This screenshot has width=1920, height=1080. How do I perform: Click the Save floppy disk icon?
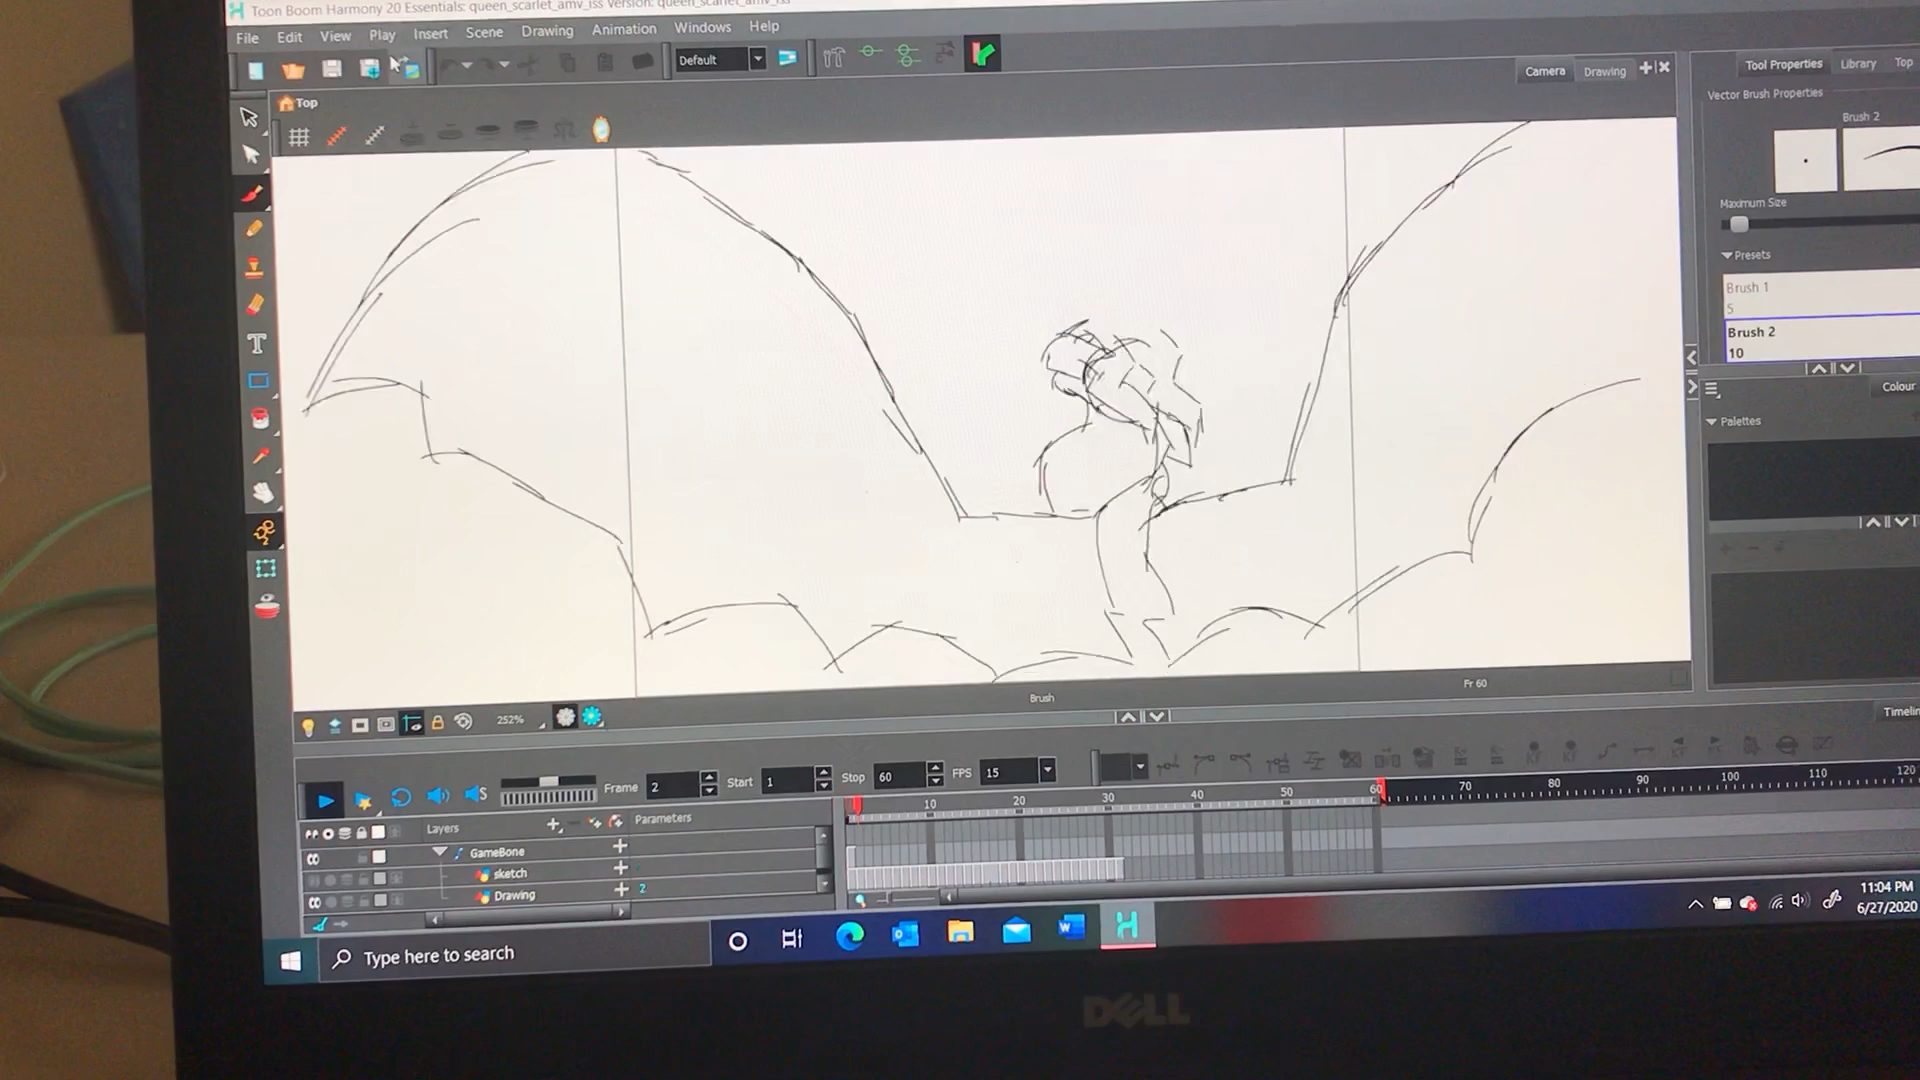click(331, 68)
